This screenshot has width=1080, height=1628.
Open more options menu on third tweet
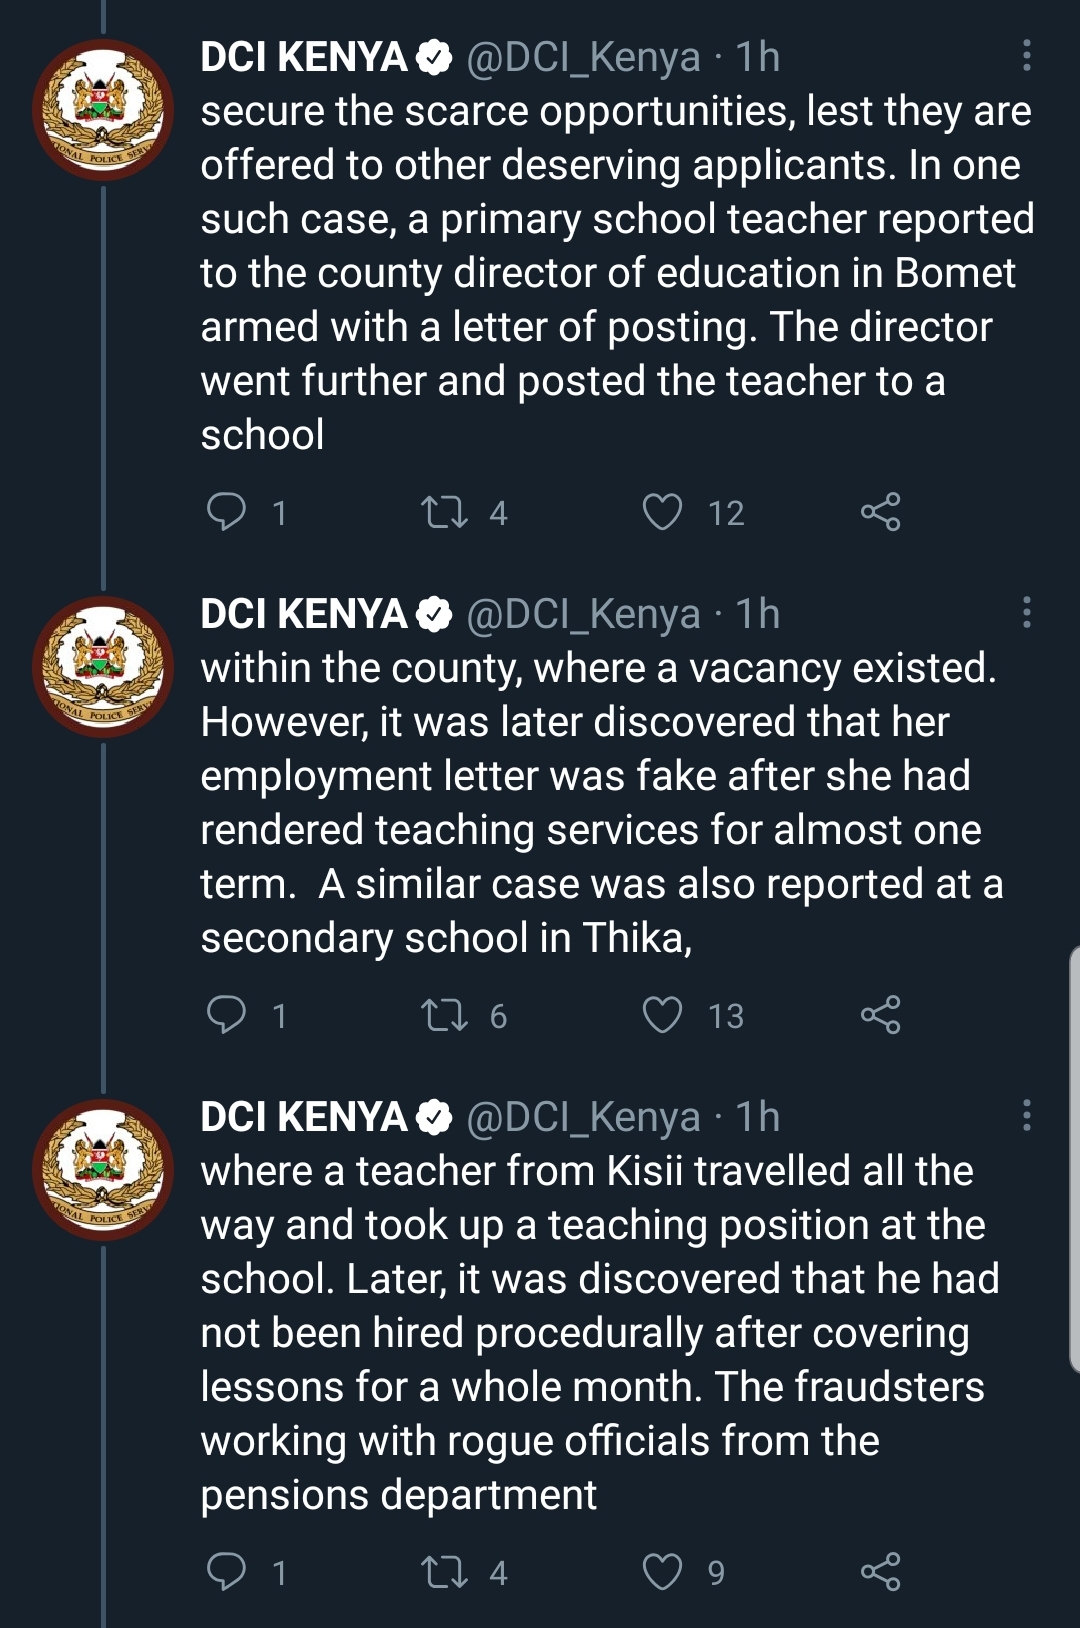click(x=1026, y=1116)
